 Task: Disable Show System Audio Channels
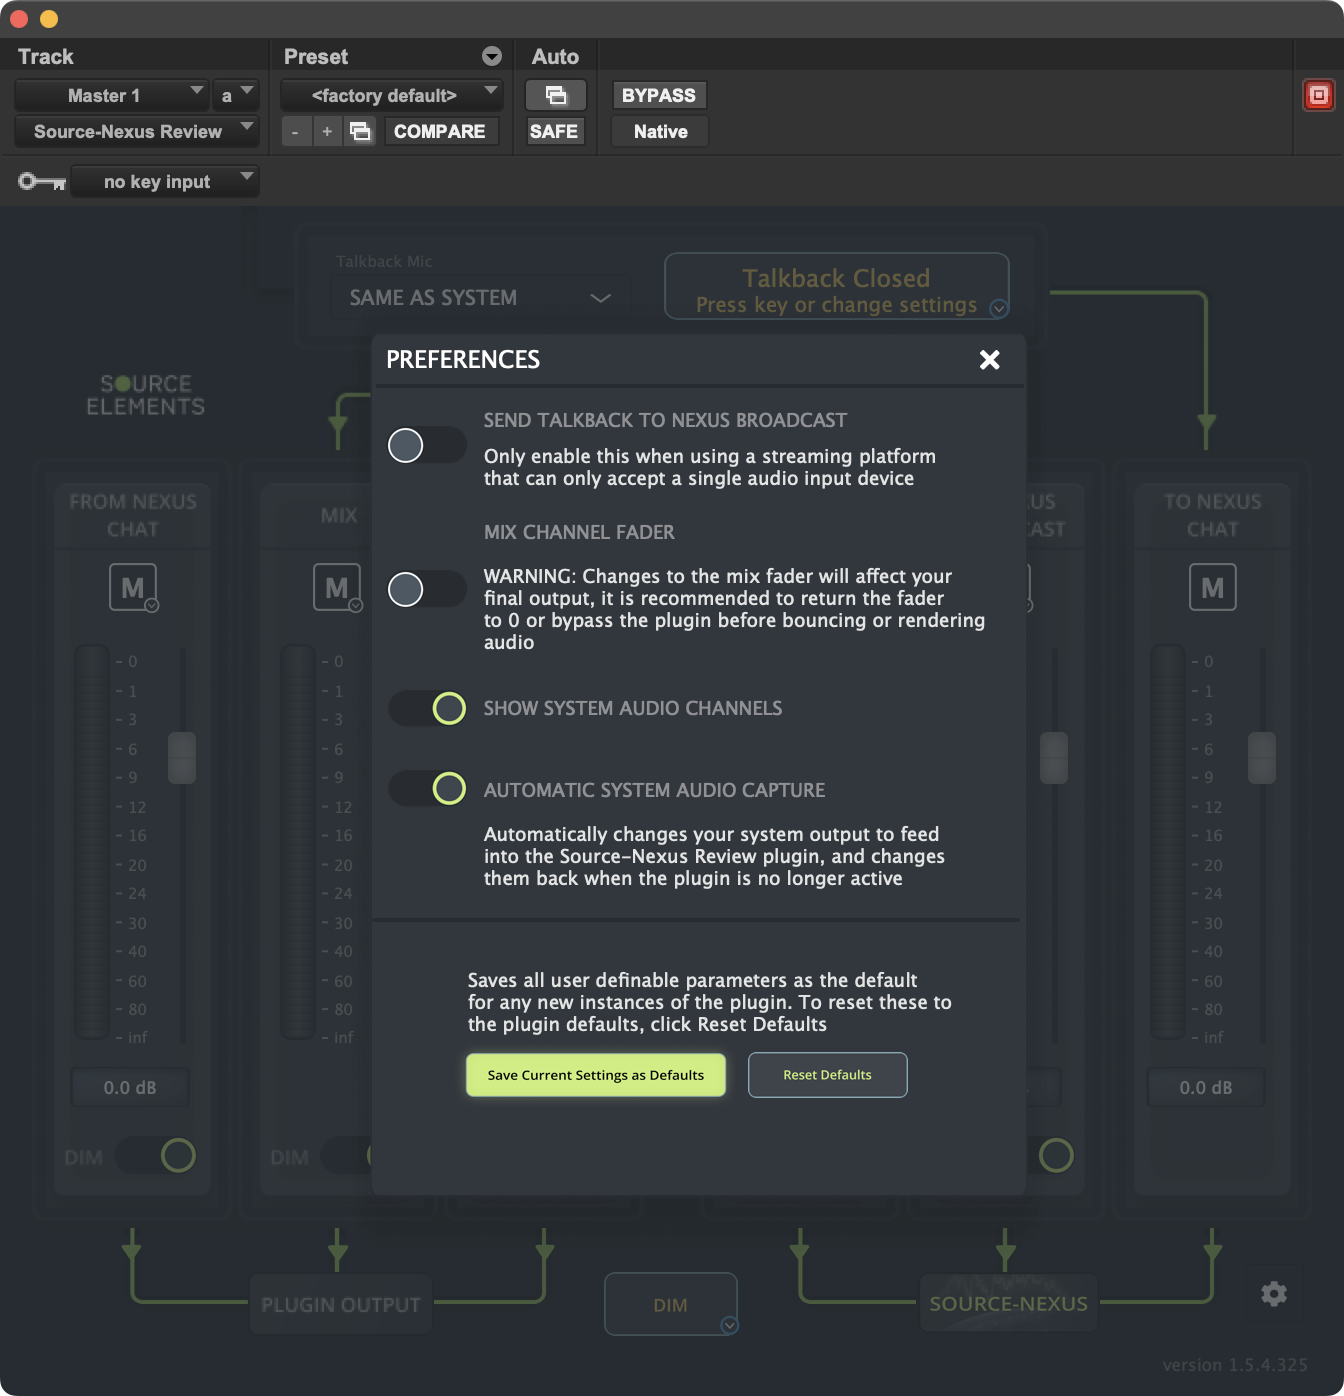click(x=428, y=708)
